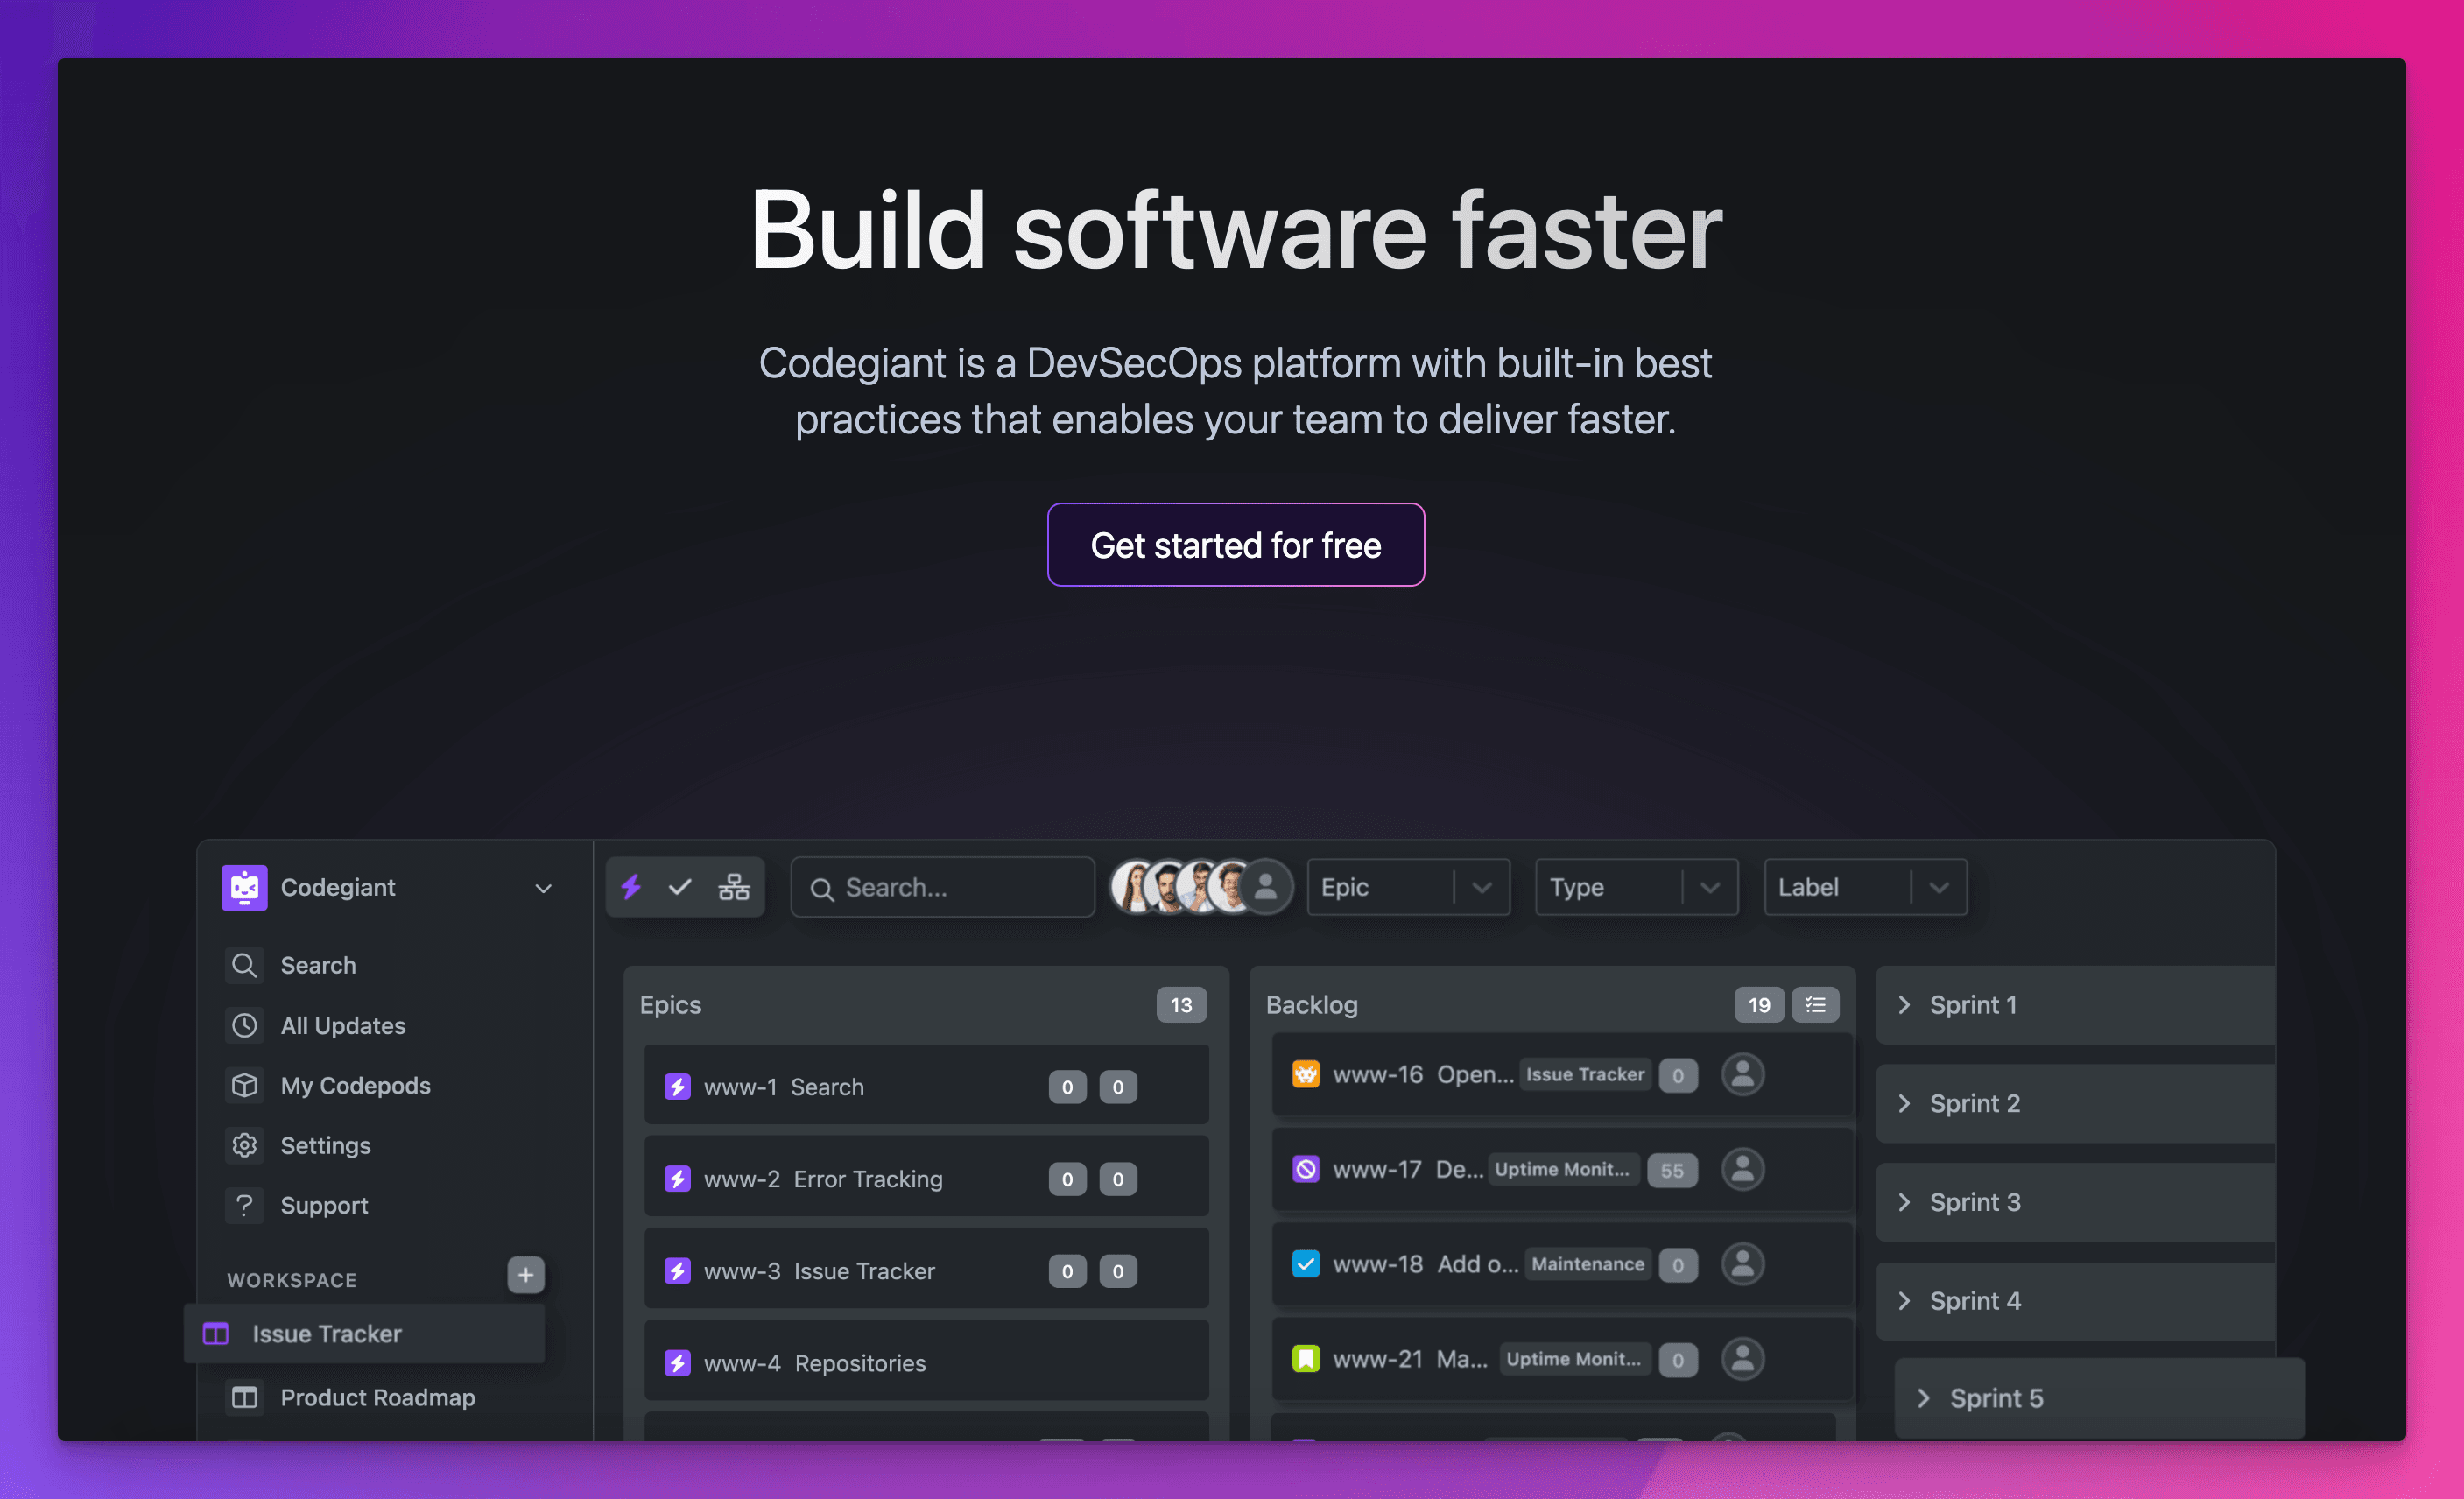This screenshot has width=2464, height=1499.
Task: Click Get started for free button
Action: click(x=1236, y=545)
